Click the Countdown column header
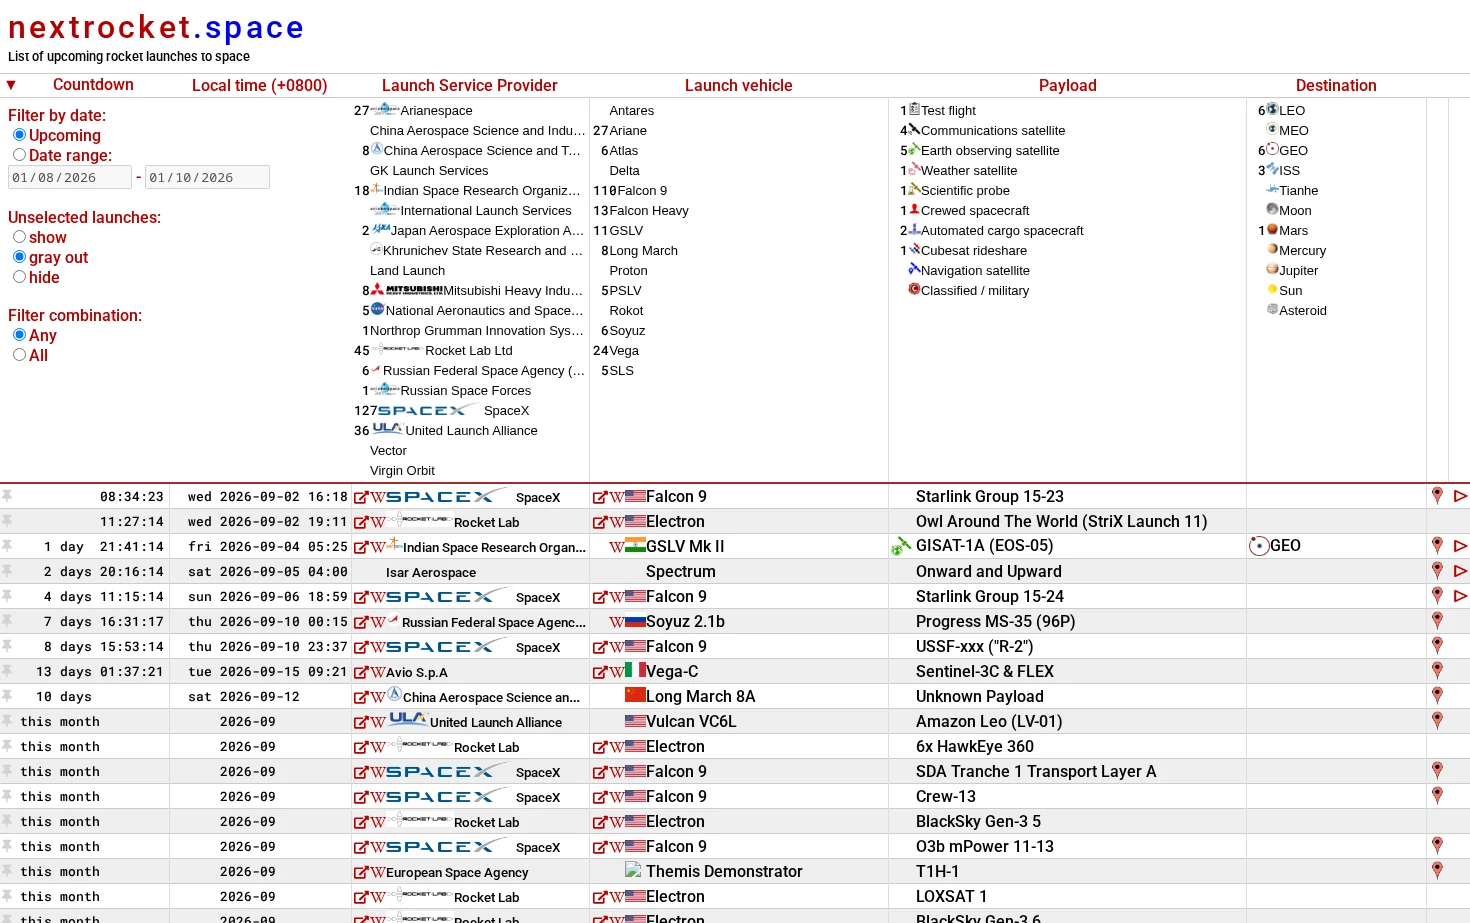1470x923 pixels. coord(93,85)
